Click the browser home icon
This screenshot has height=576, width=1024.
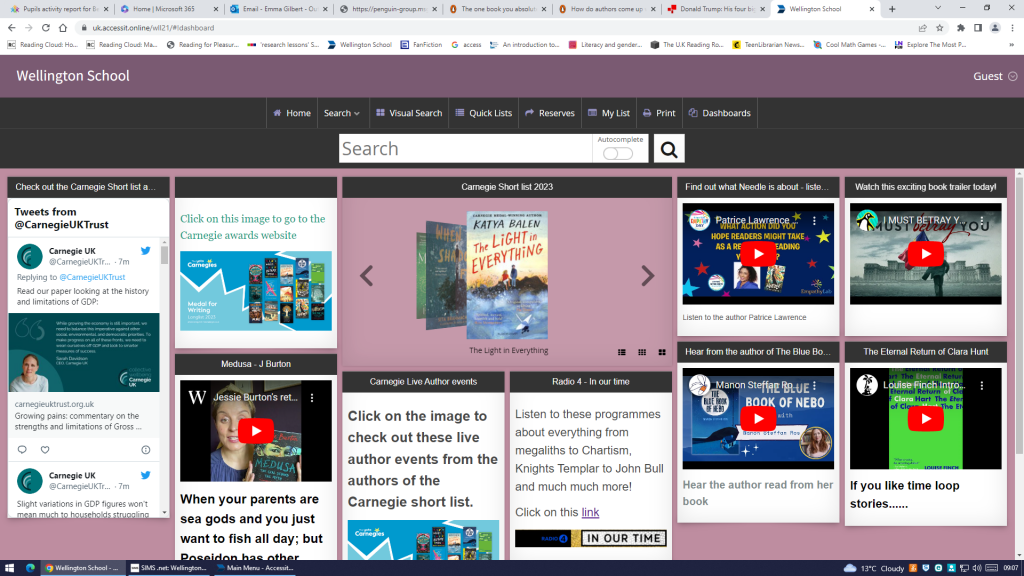(x=63, y=28)
